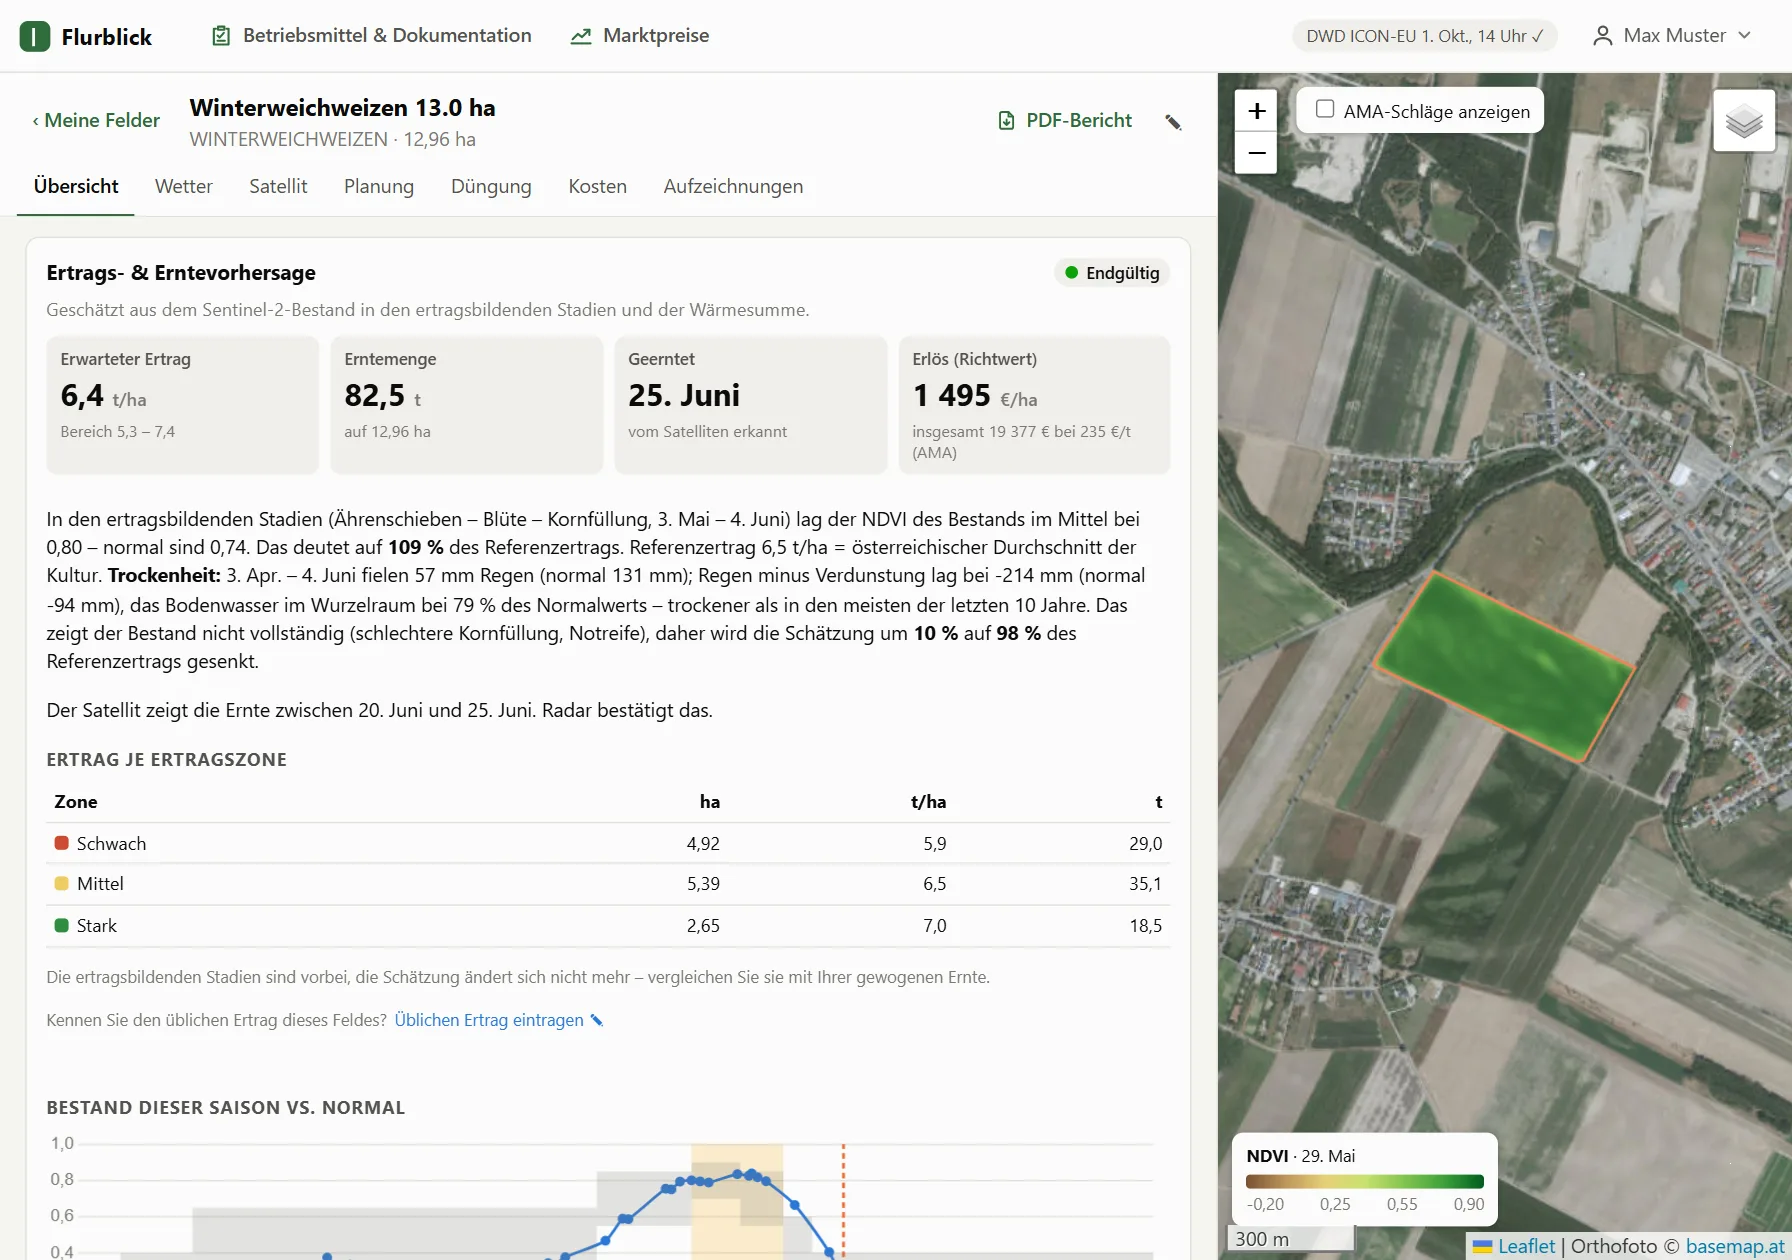Zoom in on the map
This screenshot has height=1260, width=1792.
[1256, 111]
